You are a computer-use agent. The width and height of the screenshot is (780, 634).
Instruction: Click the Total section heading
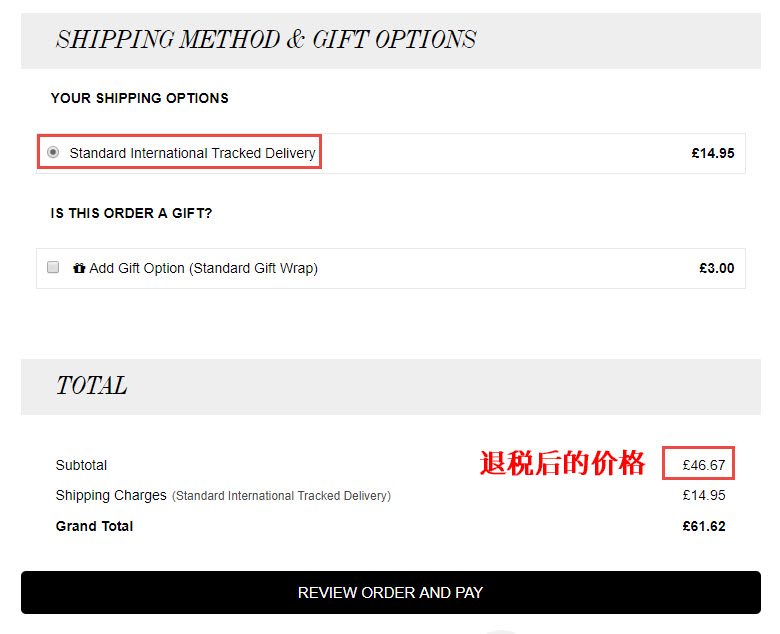[92, 386]
